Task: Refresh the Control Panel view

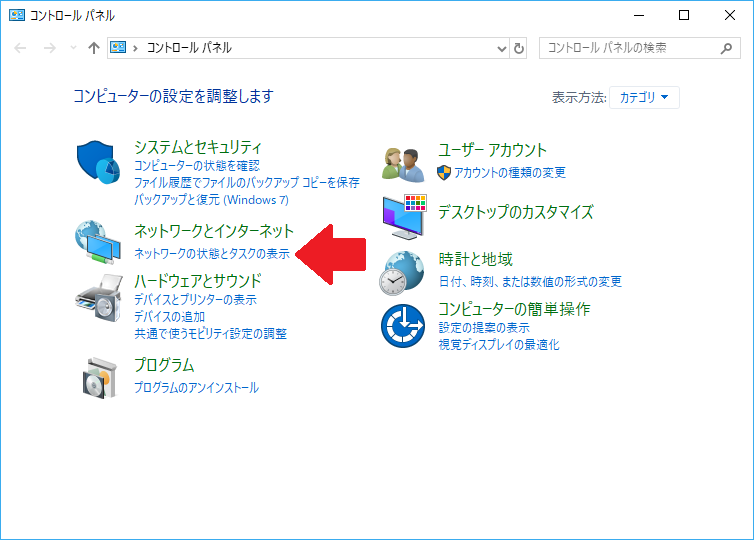Action: 519,48
